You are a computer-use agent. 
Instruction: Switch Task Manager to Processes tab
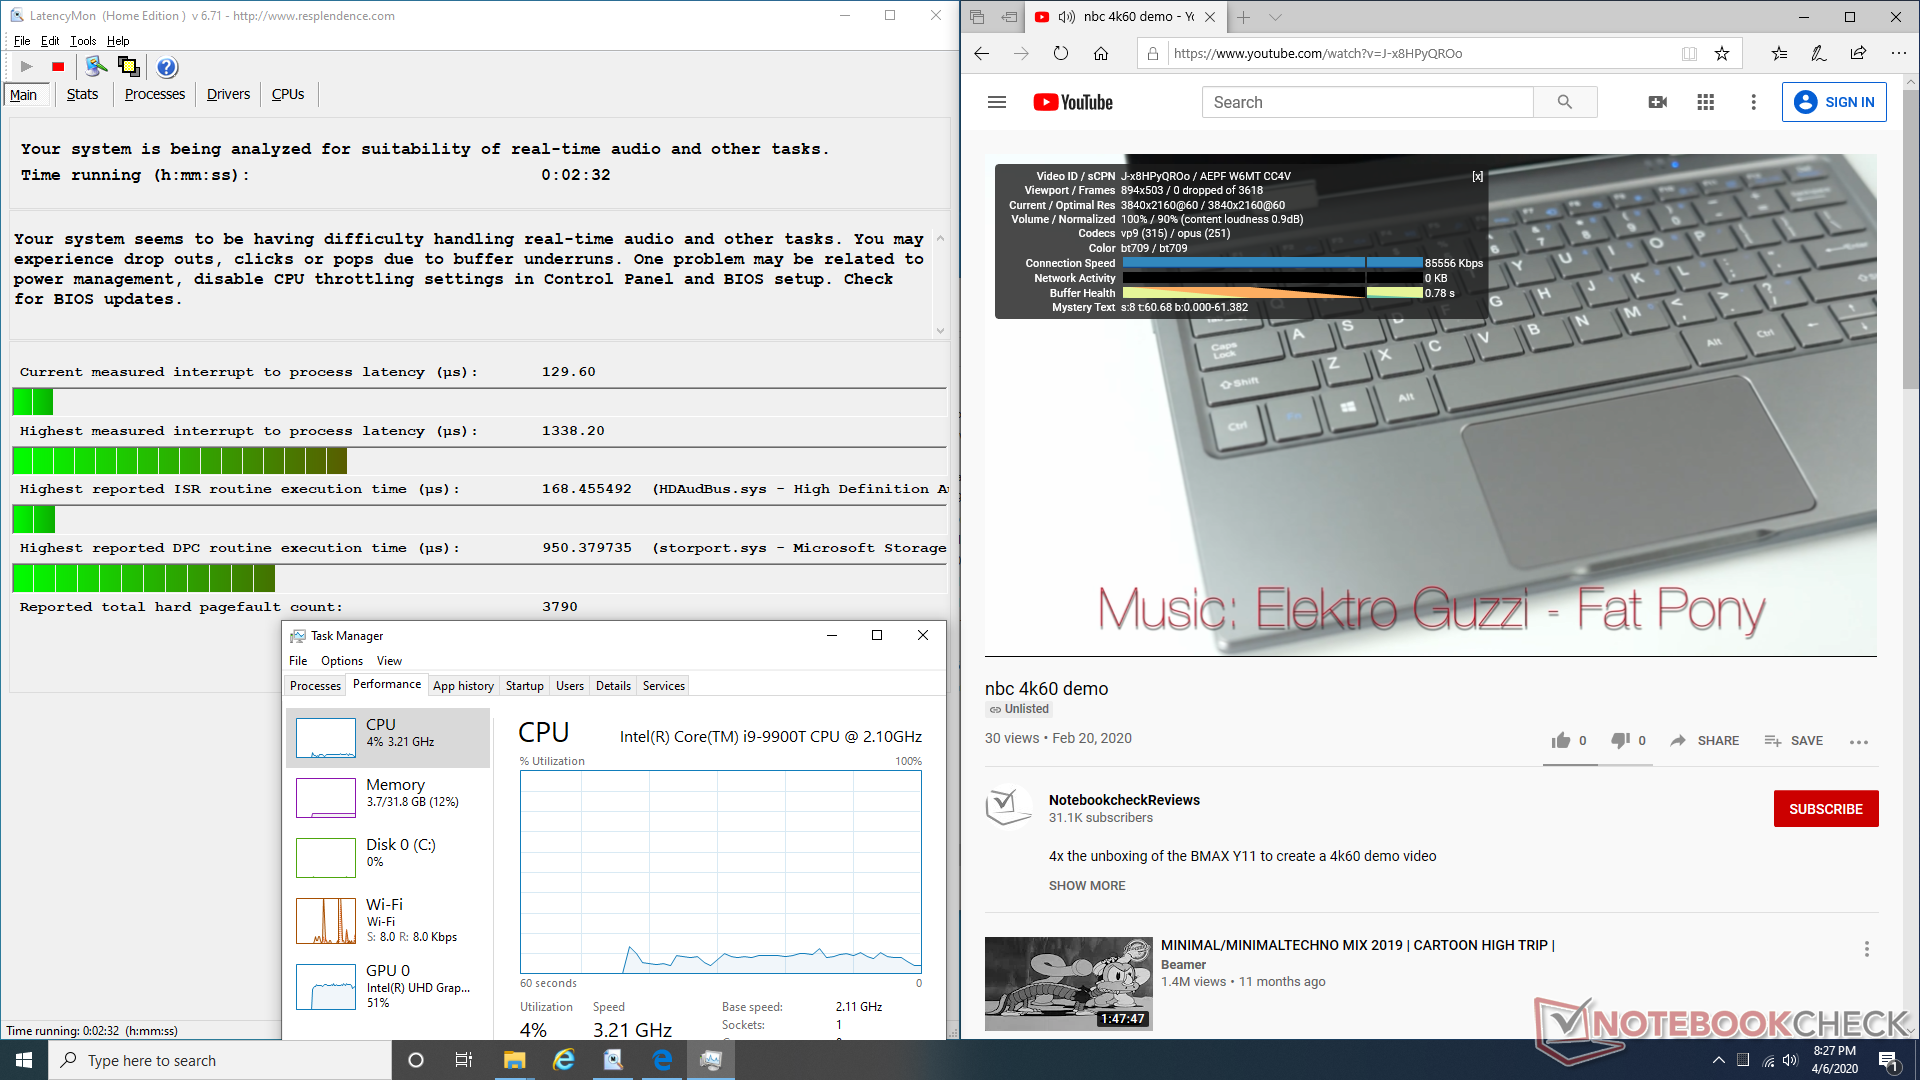click(x=315, y=686)
